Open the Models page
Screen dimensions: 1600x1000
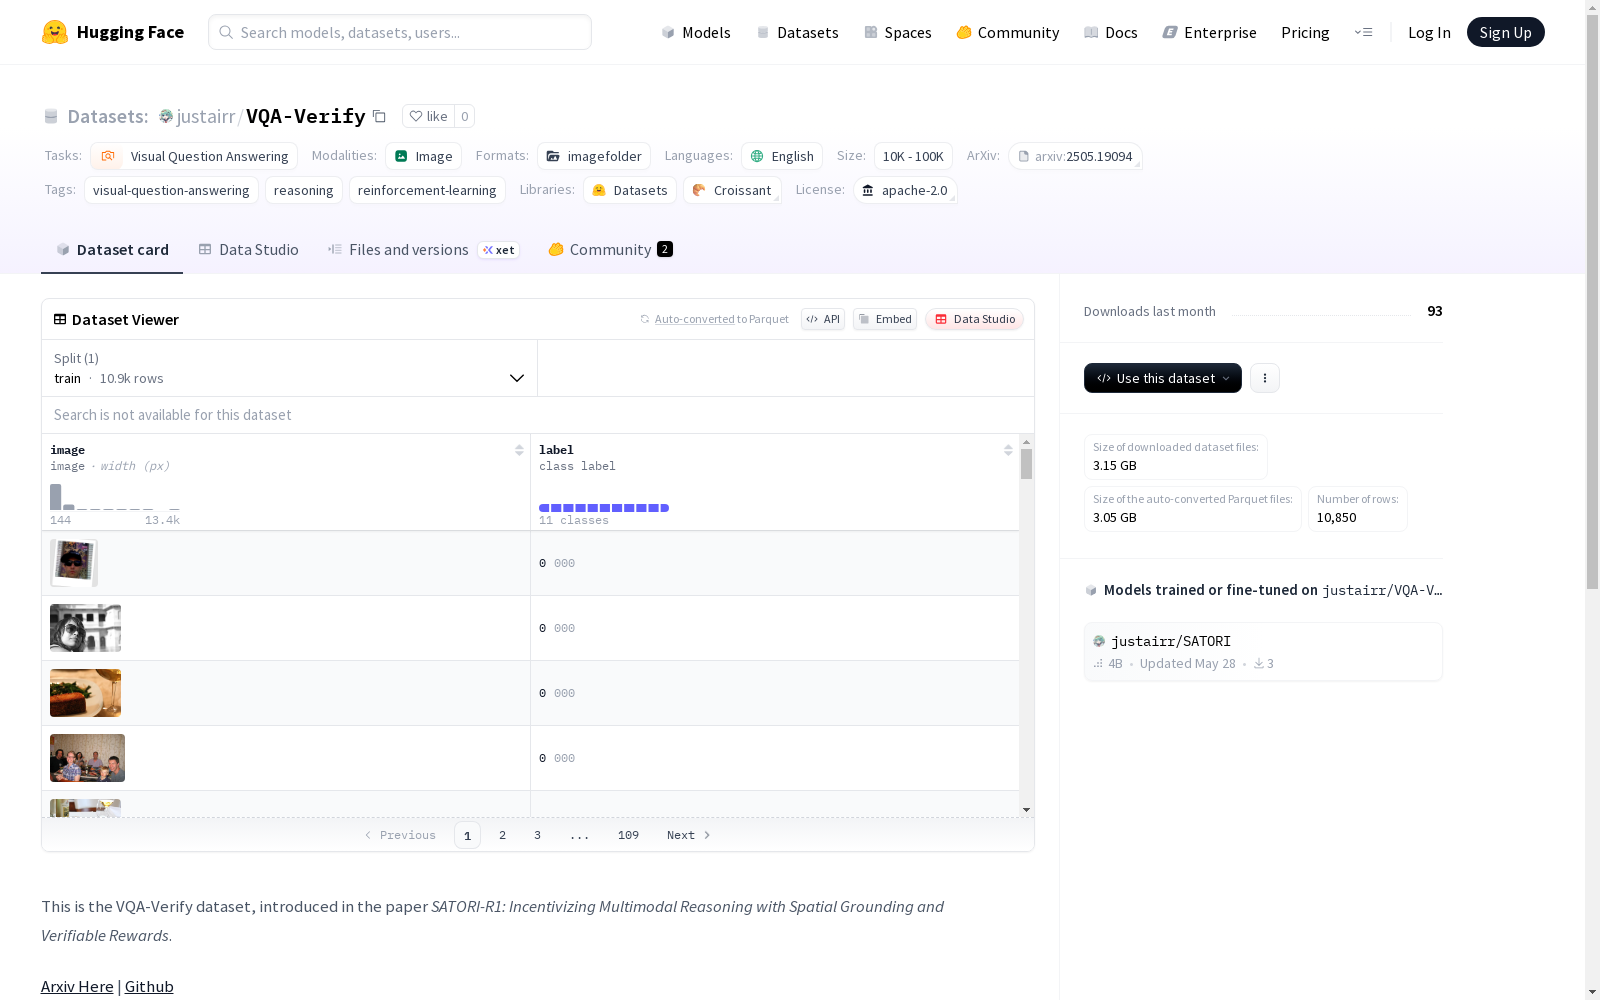[x=696, y=32]
